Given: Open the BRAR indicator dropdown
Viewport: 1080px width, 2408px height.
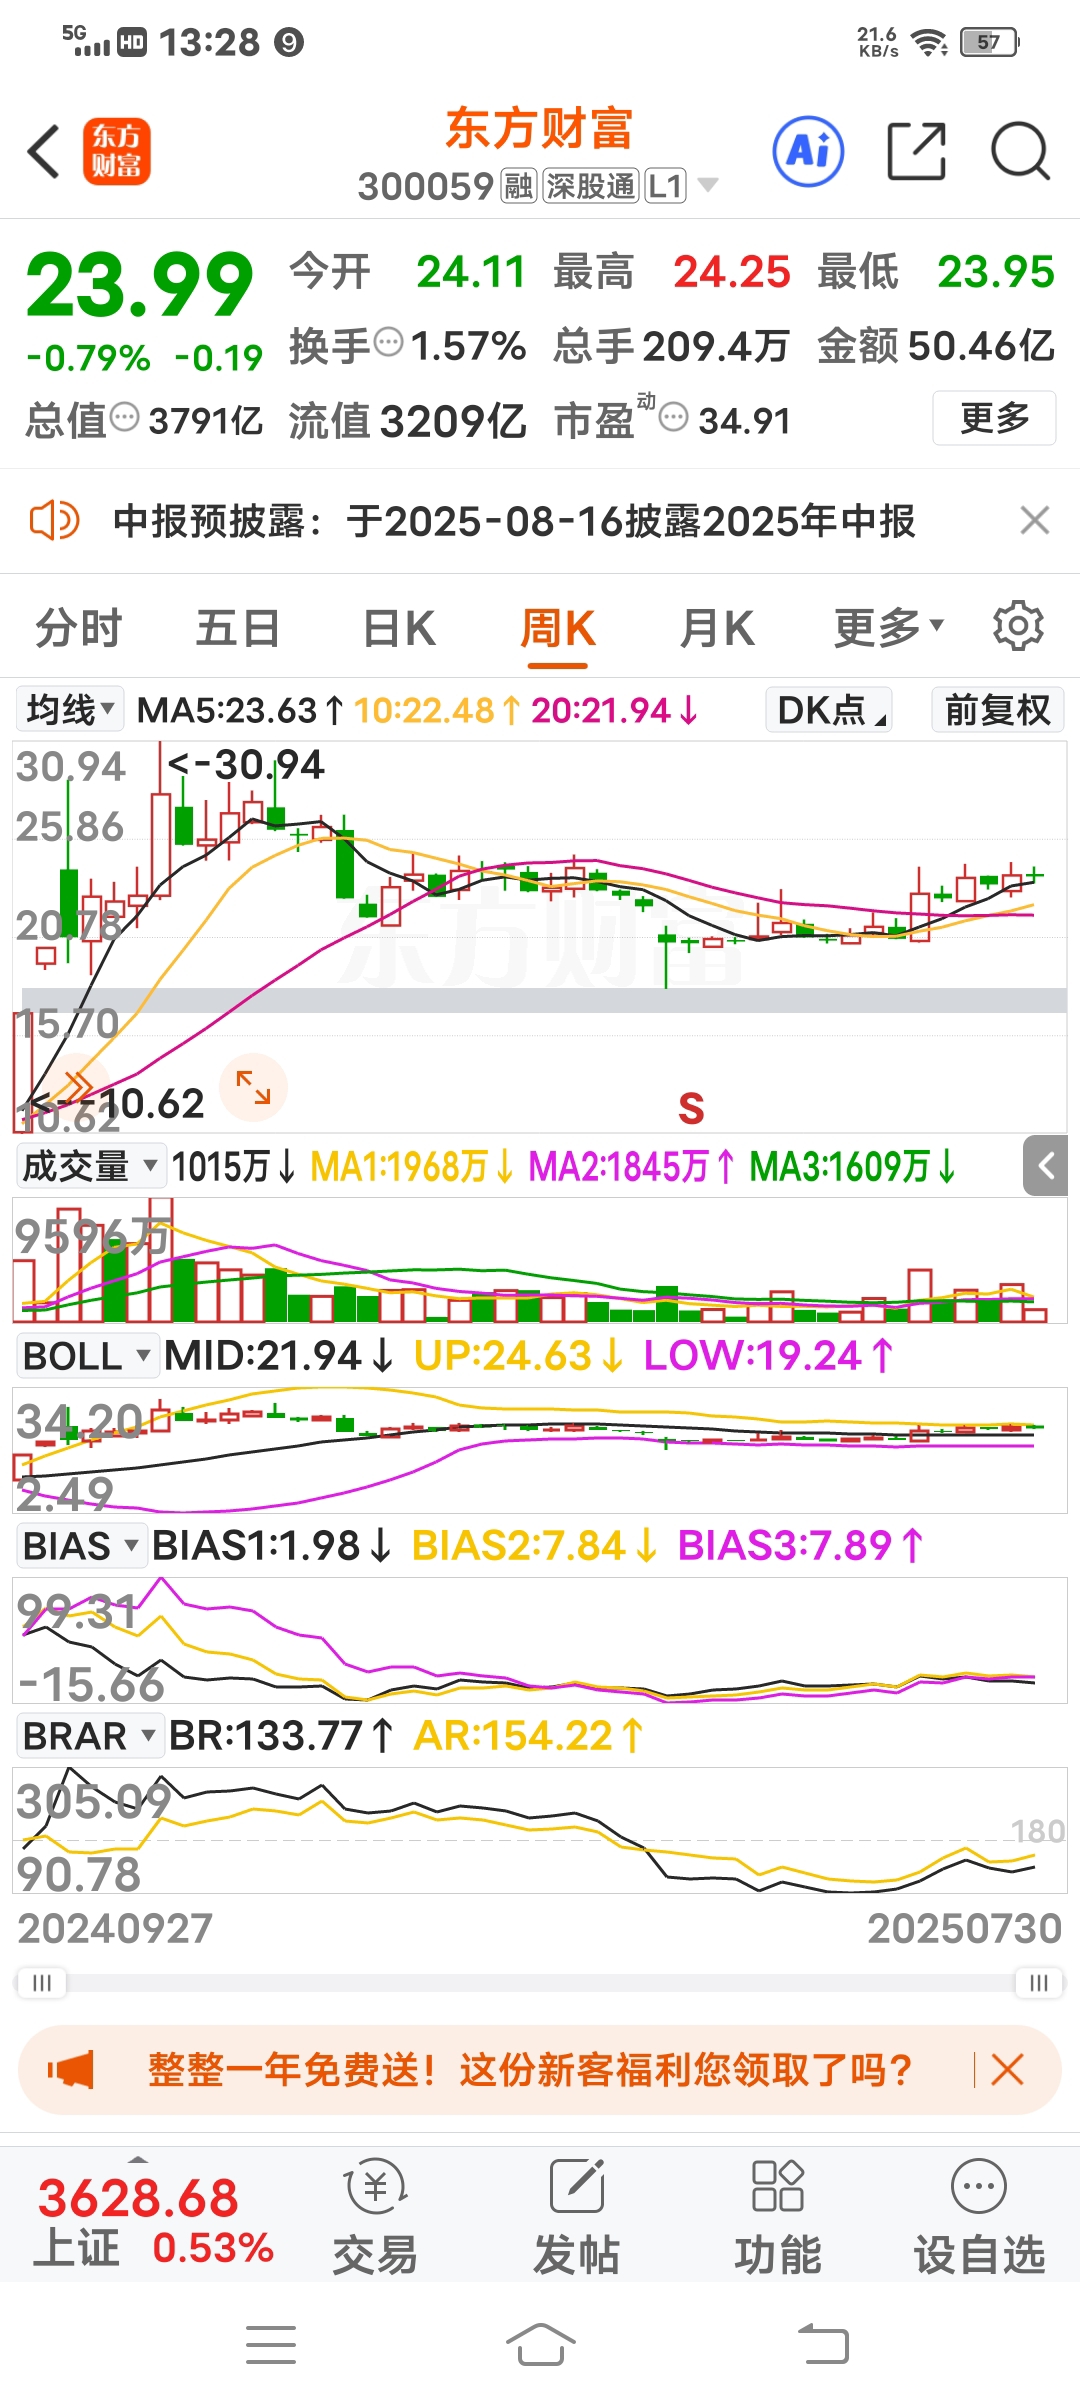Looking at the screenshot, I should (x=89, y=1736).
